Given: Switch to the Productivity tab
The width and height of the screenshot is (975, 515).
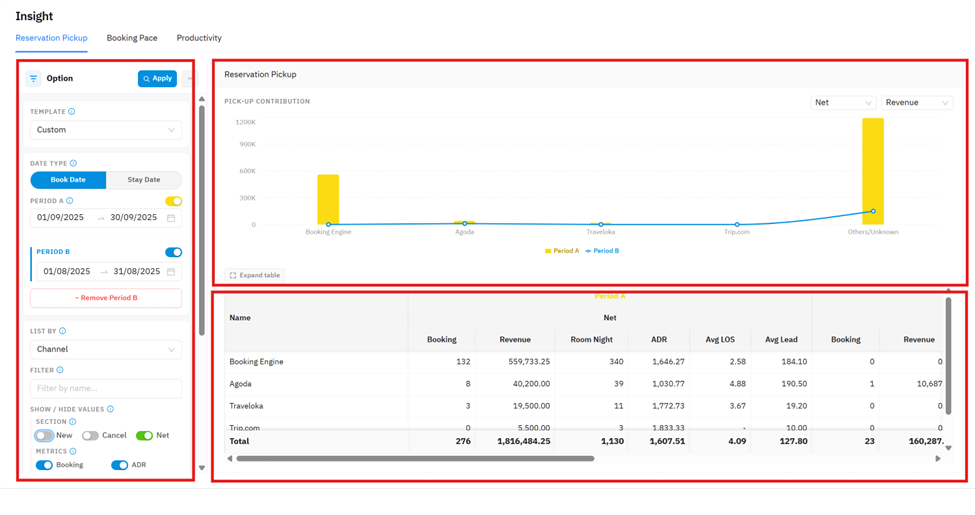Looking at the screenshot, I should click(x=199, y=38).
